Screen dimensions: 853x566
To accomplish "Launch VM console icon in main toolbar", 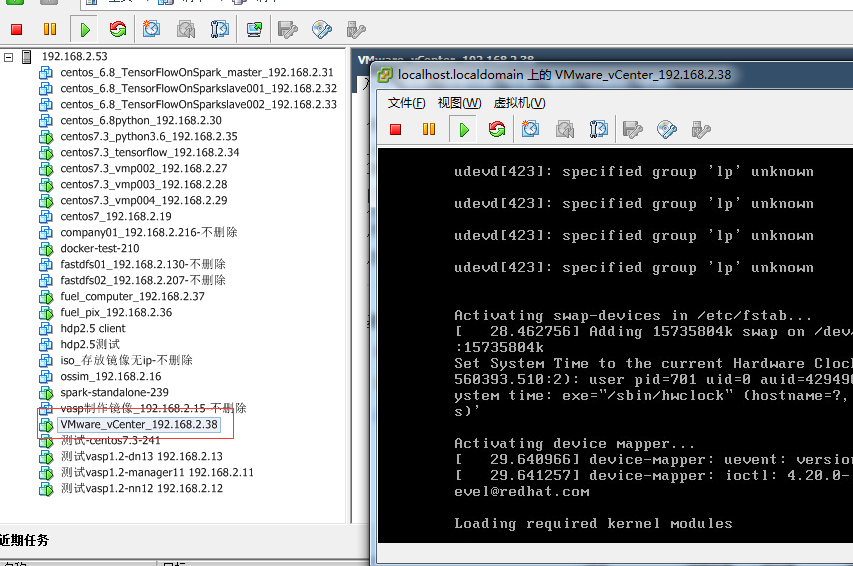I will tap(254, 29).
